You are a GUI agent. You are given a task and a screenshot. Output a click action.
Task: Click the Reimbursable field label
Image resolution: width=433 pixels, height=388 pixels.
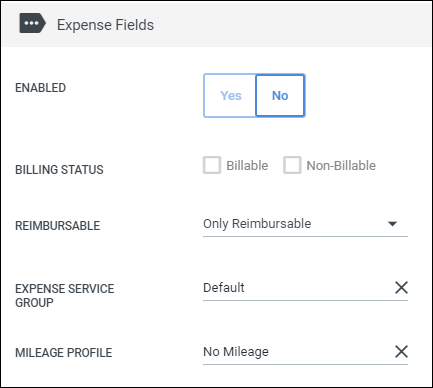coord(58,226)
